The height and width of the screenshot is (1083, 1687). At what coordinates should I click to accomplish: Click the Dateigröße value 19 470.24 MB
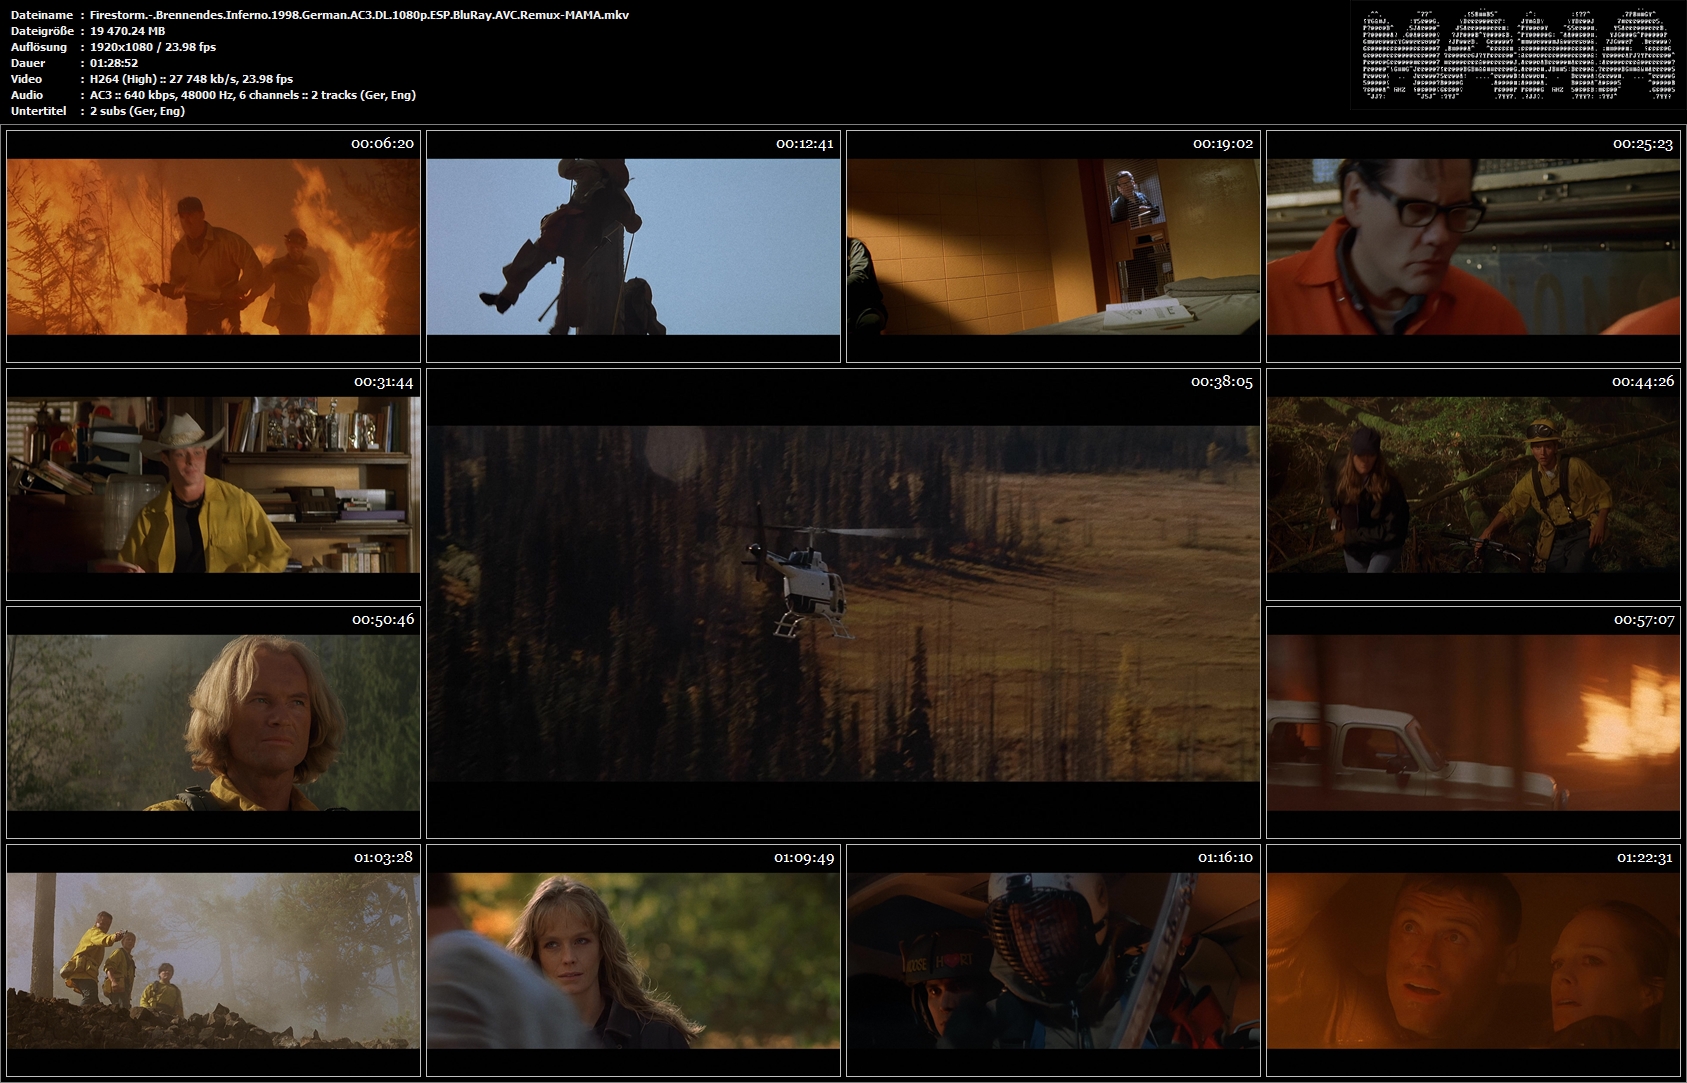point(127,31)
